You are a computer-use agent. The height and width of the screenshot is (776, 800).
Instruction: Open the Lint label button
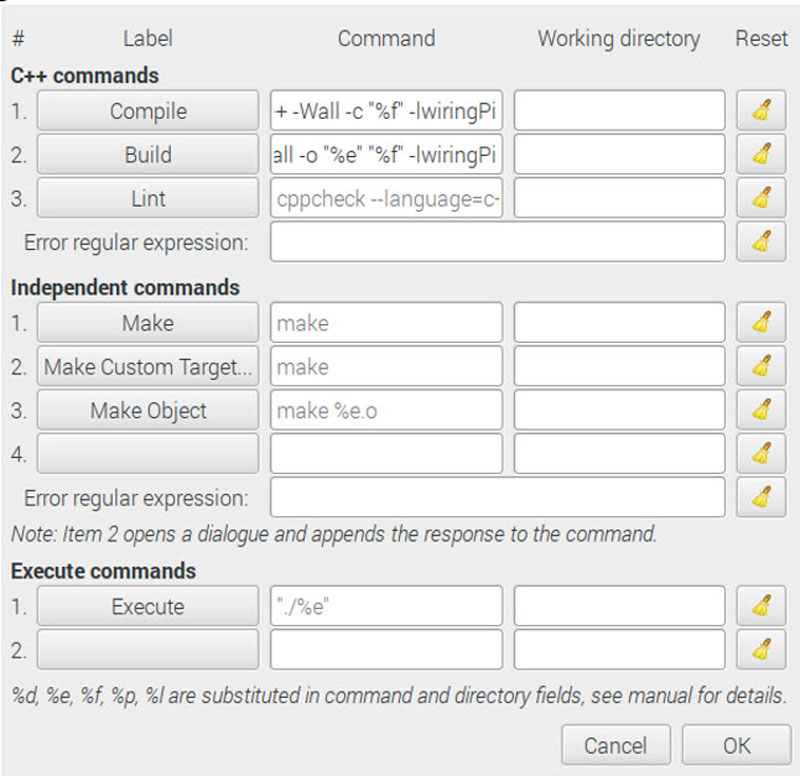[146, 198]
